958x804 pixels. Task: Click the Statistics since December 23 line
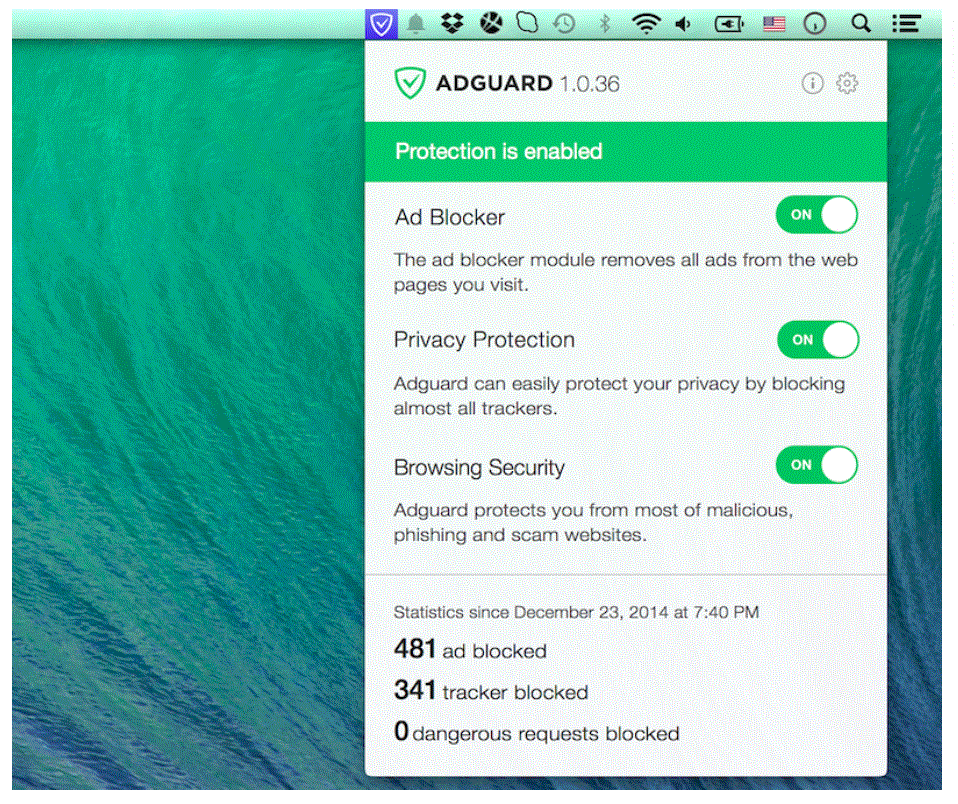(x=576, y=612)
